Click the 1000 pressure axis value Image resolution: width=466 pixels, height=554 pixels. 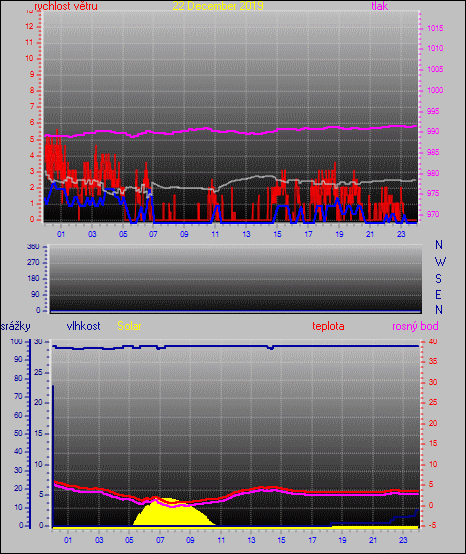pyautogui.click(x=435, y=90)
